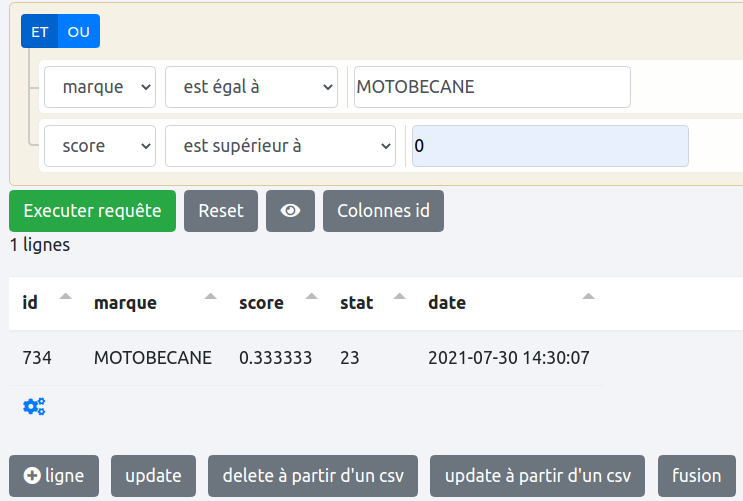Click the eye visibility icon button
The height and width of the screenshot is (501, 743).
[290, 211]
